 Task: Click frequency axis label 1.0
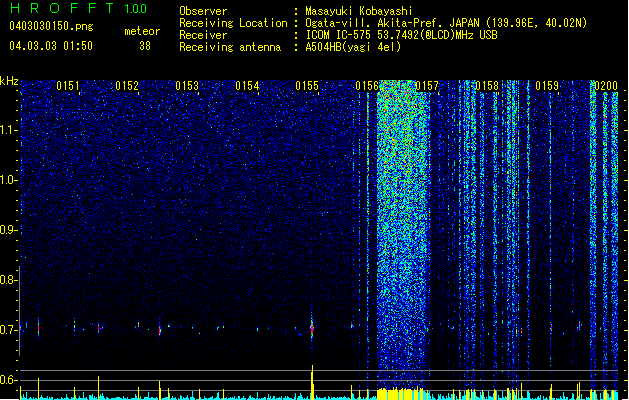pyautogui.click(x=8, y=180)
